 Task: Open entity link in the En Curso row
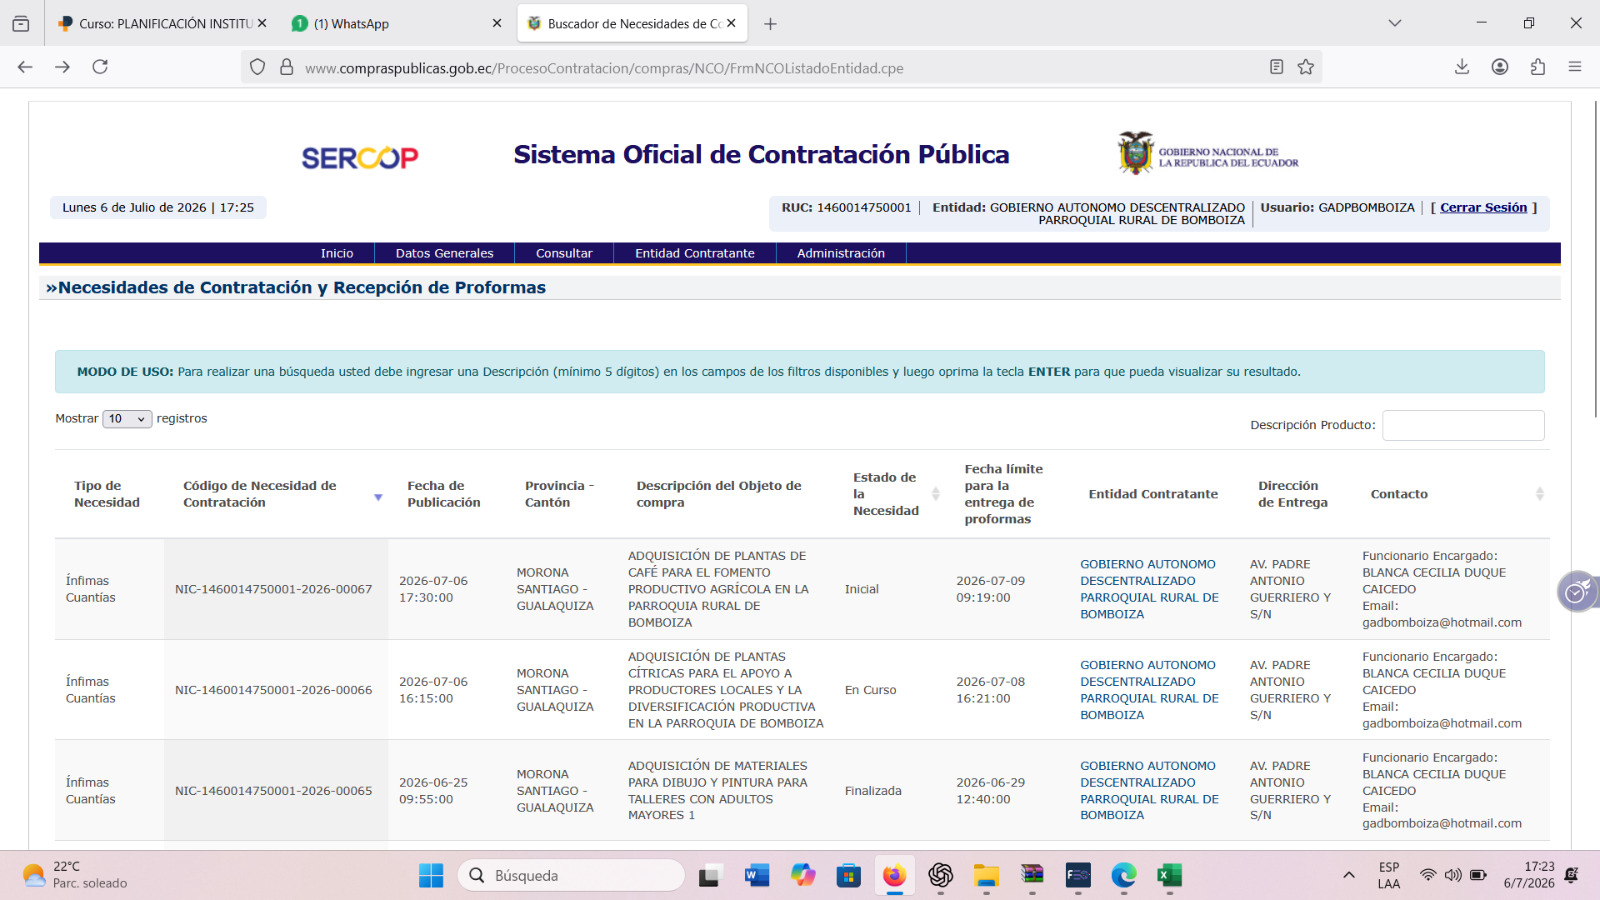point(1149,690)
